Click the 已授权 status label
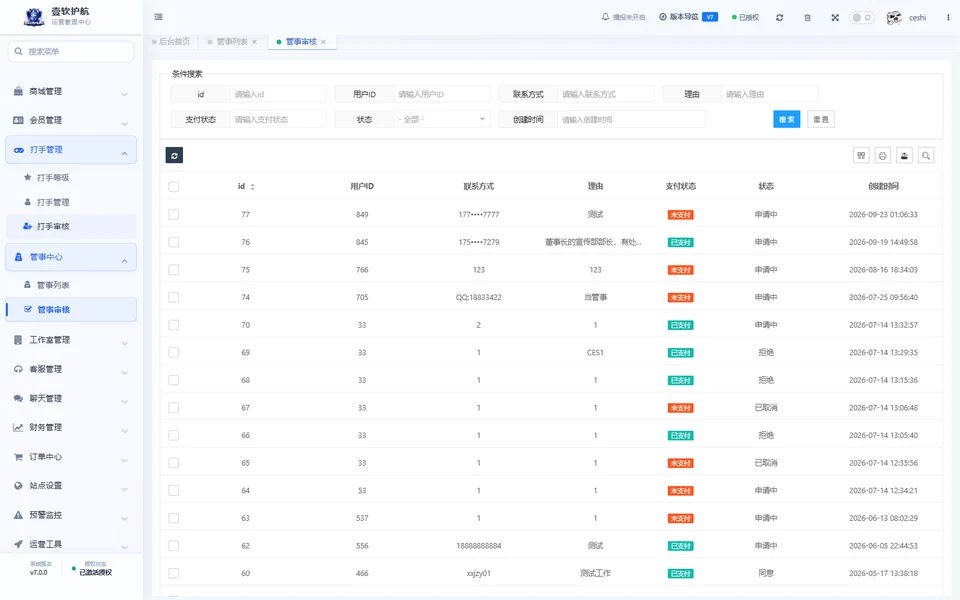 (746, 18)
